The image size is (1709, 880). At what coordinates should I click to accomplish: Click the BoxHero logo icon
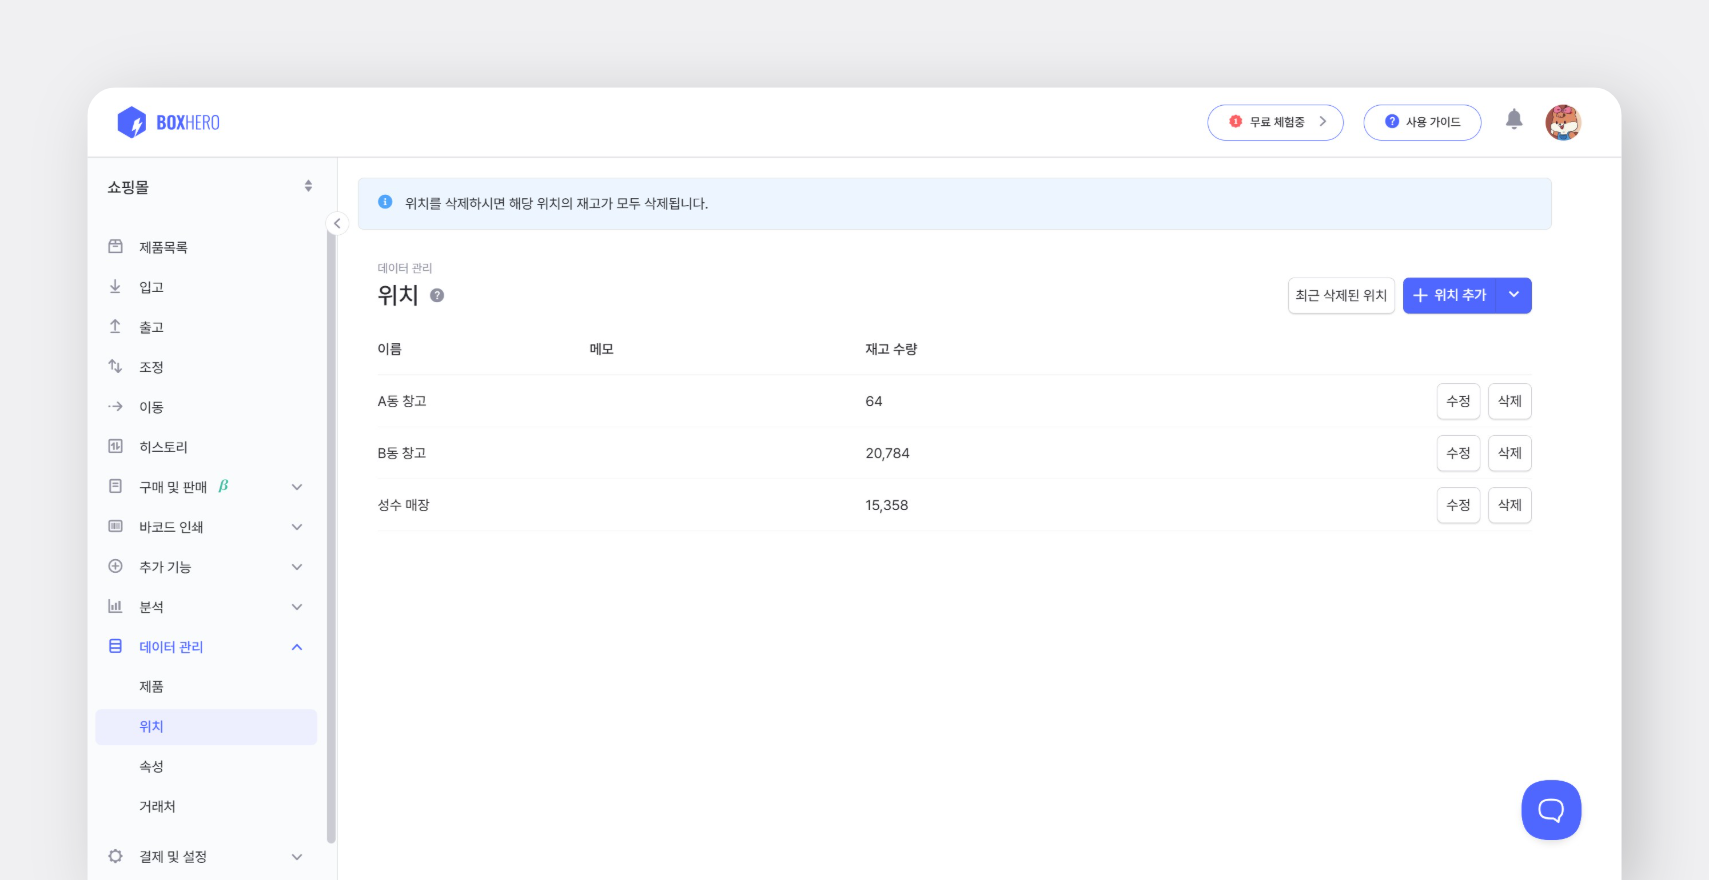point(131,122)
